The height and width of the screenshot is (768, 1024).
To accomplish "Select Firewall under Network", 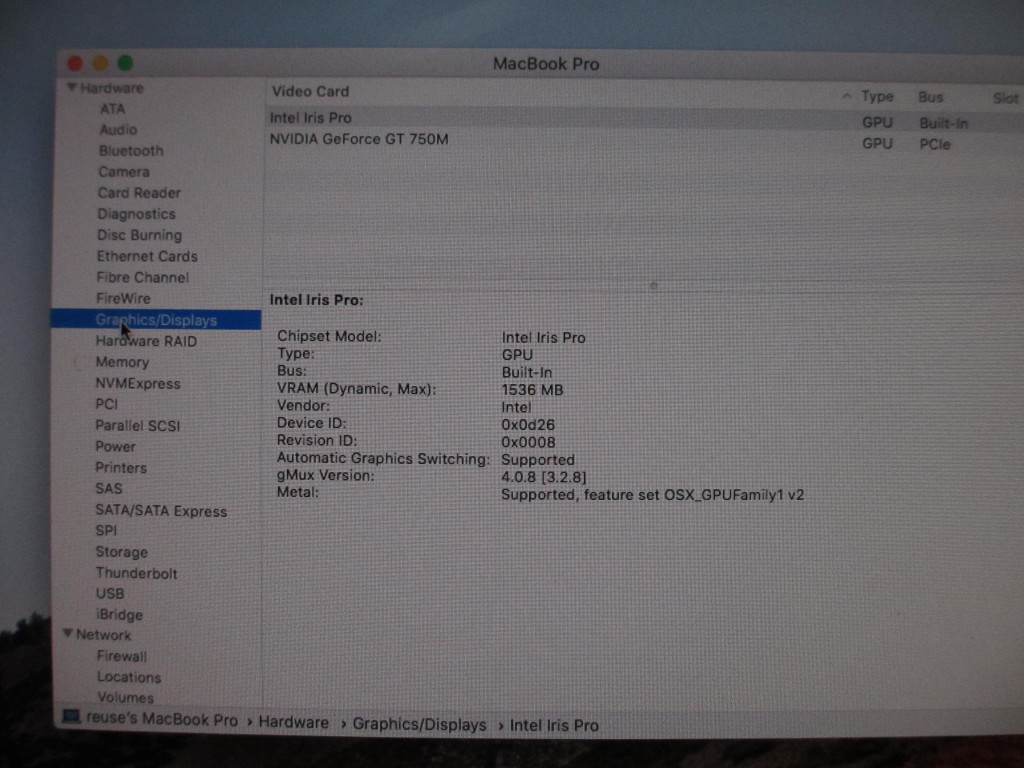I will [x=121, y=656].
